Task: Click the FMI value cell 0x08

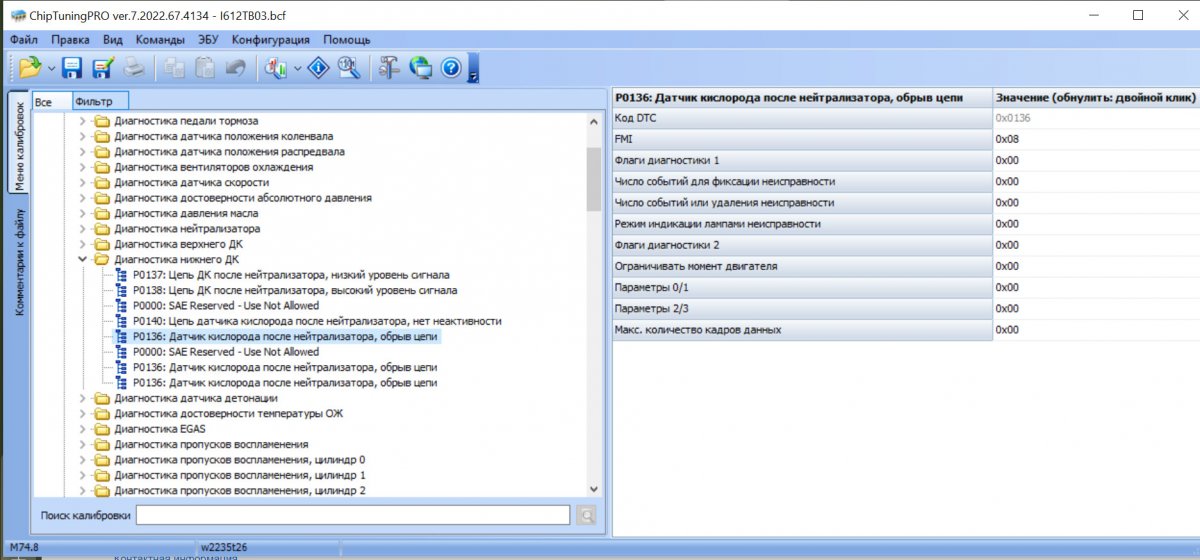Action: tap(1096, 139)
